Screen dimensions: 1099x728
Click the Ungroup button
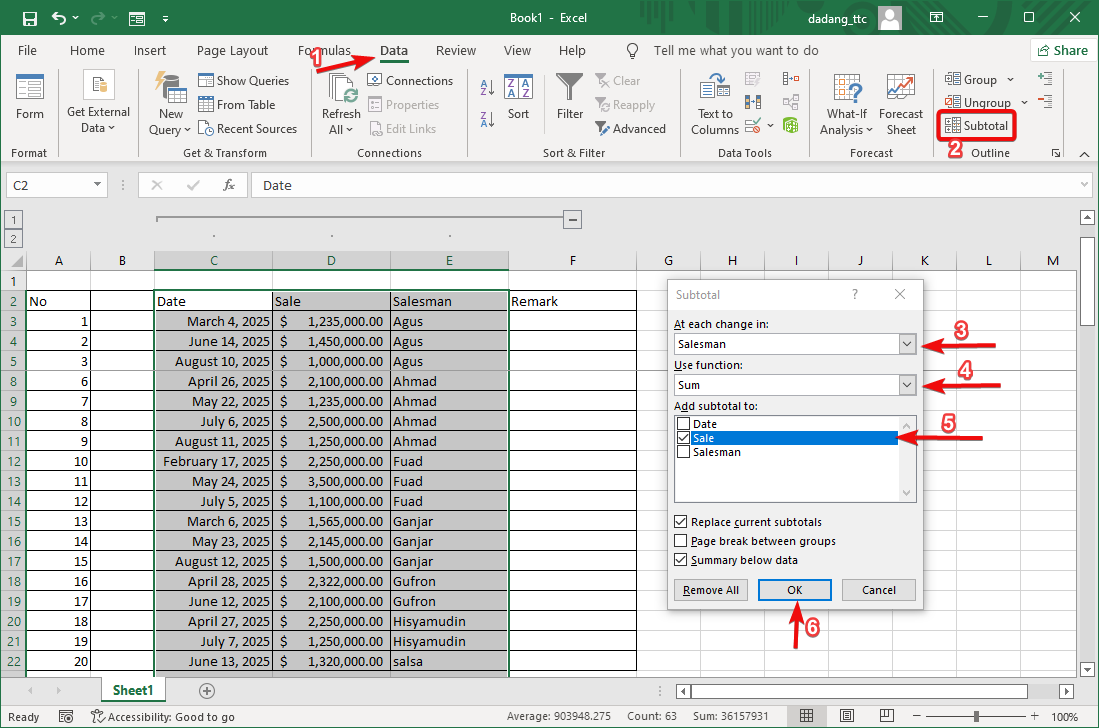coord(977,102)
